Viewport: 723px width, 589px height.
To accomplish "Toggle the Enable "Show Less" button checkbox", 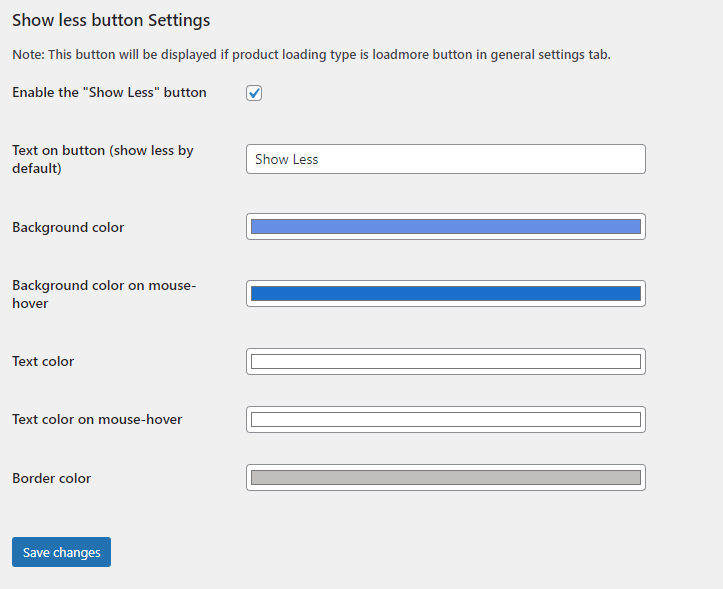I will pyautogui.click(x=254, y=93).
